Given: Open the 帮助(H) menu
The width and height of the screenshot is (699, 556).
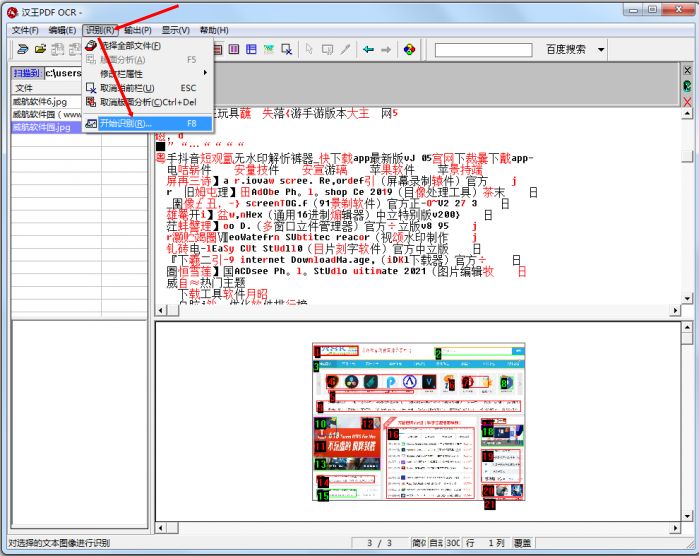Looking at the screenshot, I should 214,30.
